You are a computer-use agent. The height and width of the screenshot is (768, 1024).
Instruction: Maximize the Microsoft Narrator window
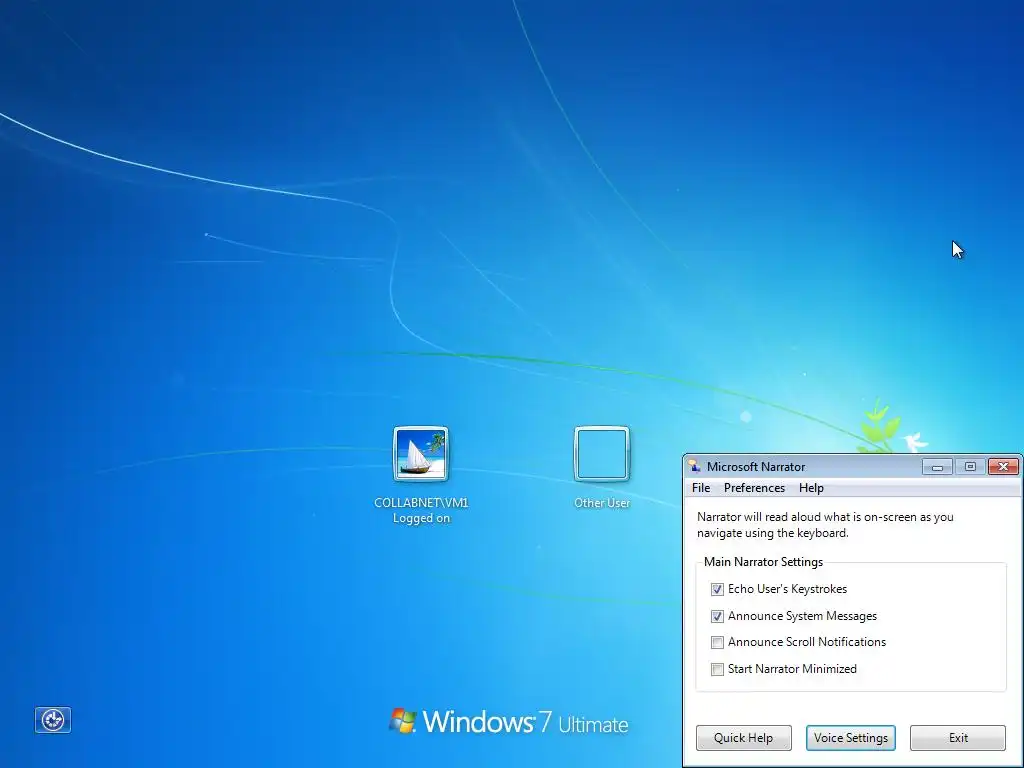pyautogui.click(x=970, y=466)
